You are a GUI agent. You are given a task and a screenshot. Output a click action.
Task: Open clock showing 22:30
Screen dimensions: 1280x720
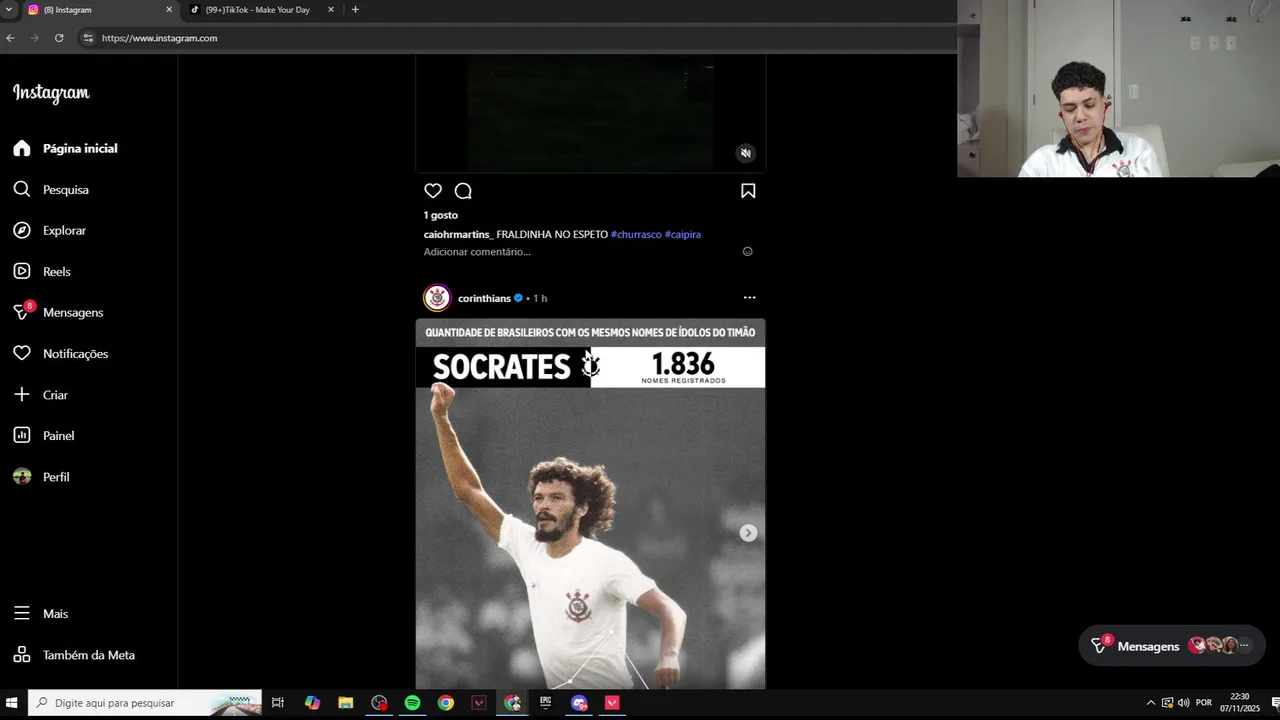point(1240,703)
